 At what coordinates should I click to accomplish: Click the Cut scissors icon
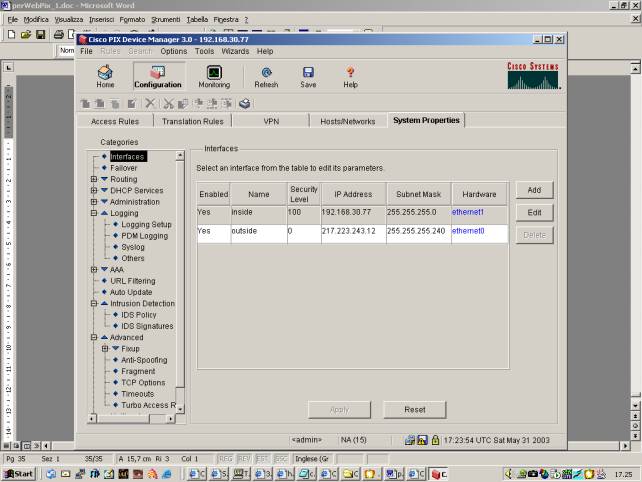[x=168, y=104]
